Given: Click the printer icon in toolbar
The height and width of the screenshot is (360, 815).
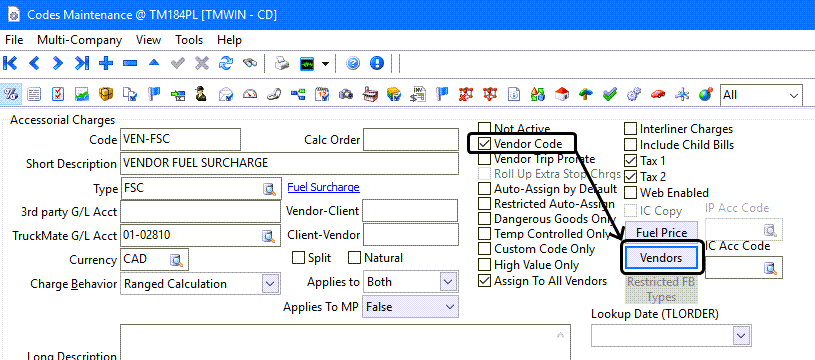Looking at the screenshot, I should click(x=282, y=63).
